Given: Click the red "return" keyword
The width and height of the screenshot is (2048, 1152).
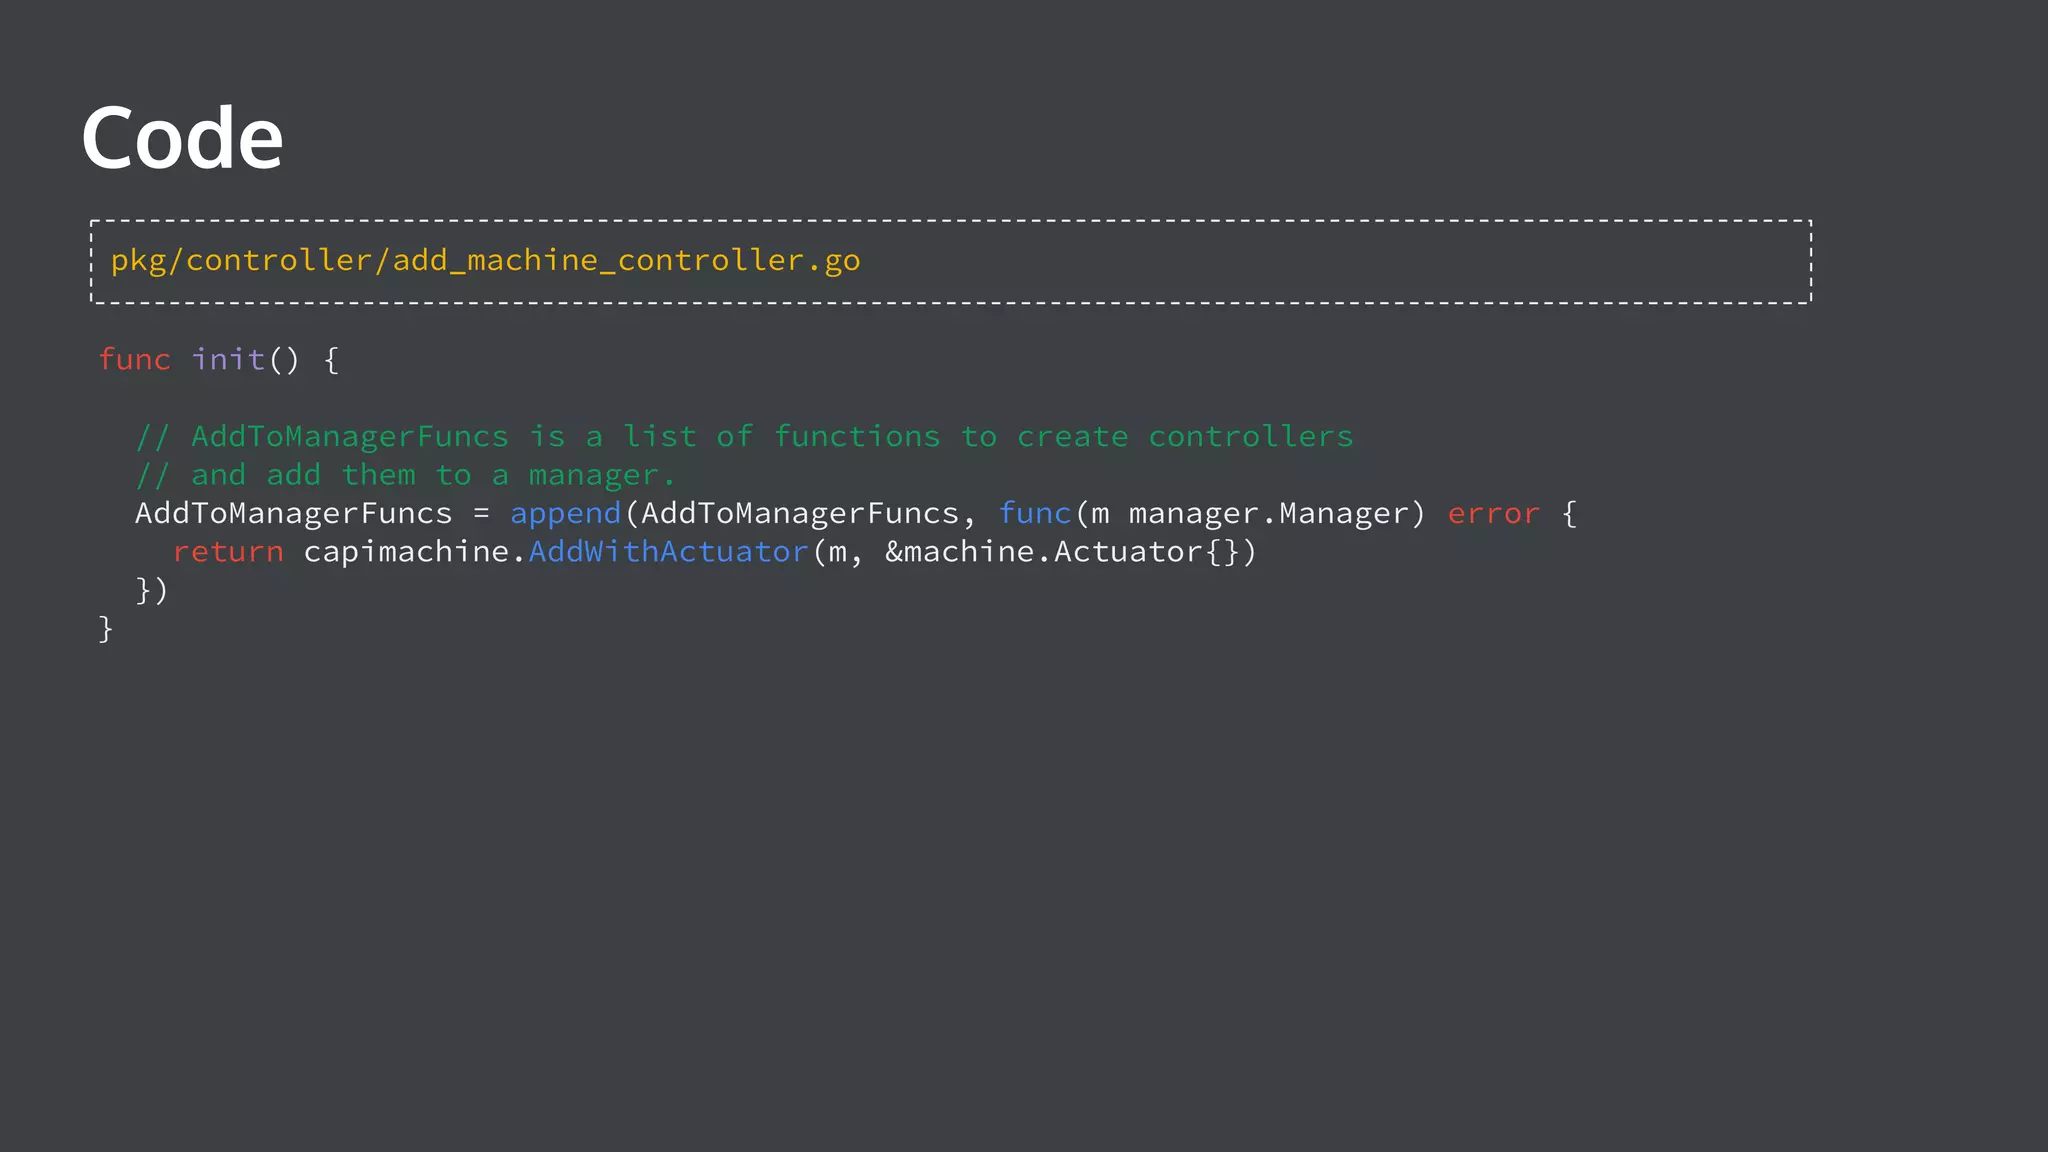Looking at the screenshot, I should 228,552.
